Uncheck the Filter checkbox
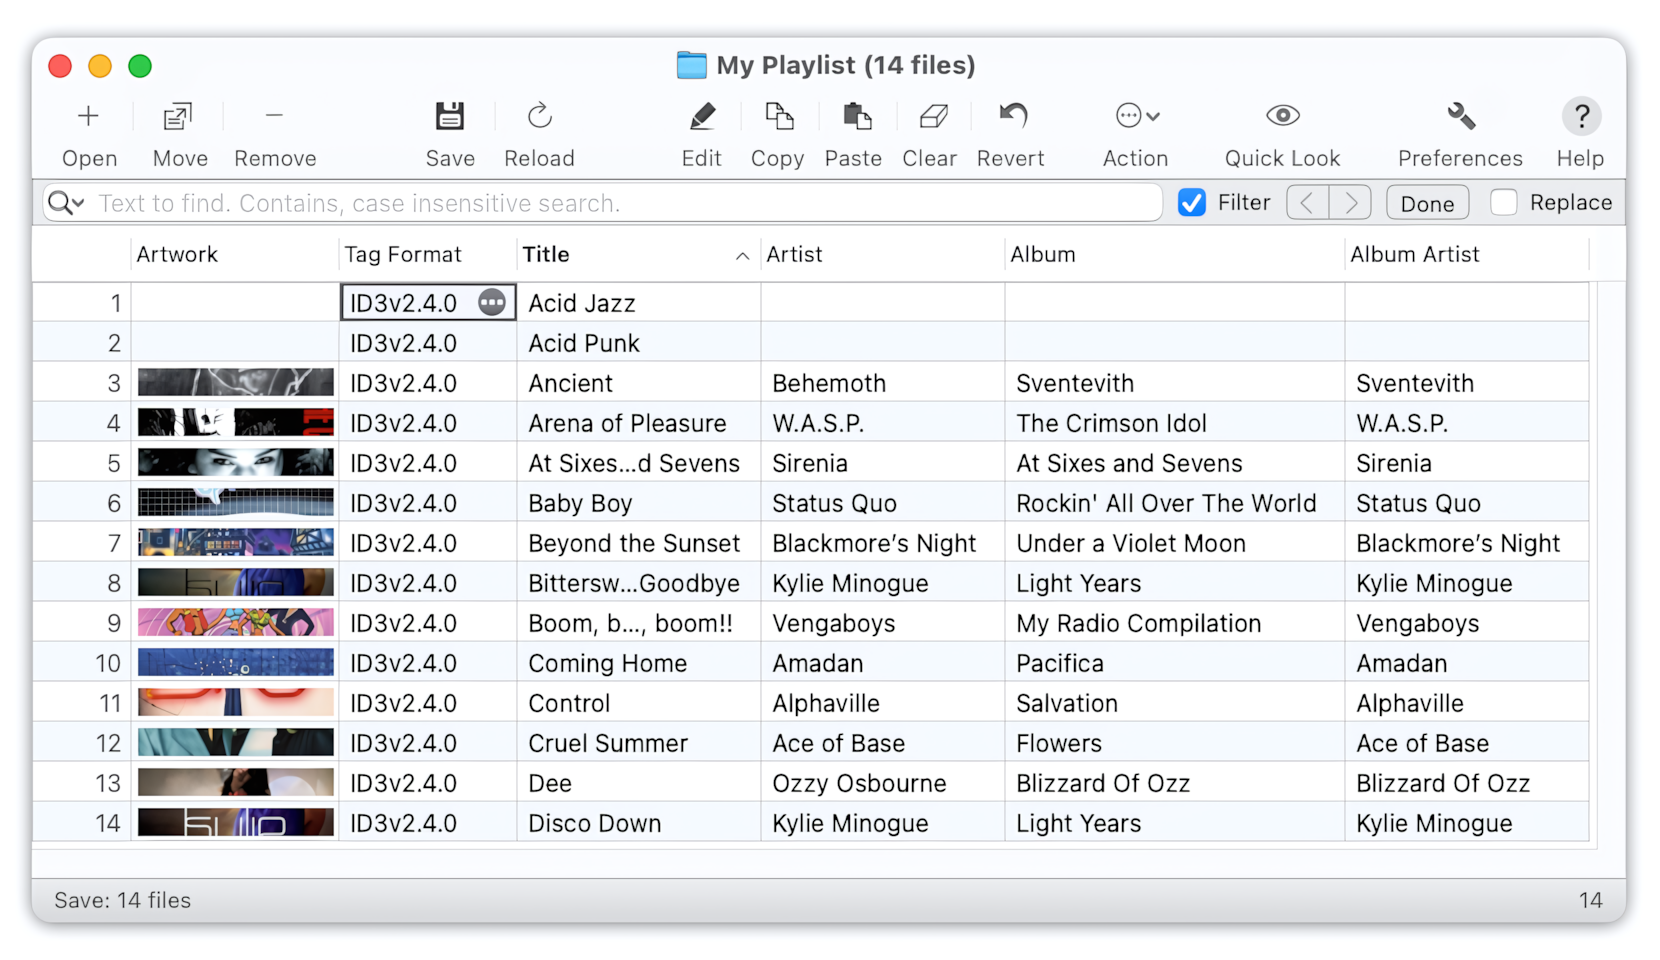The image size is (1660, 960). 1191,203
